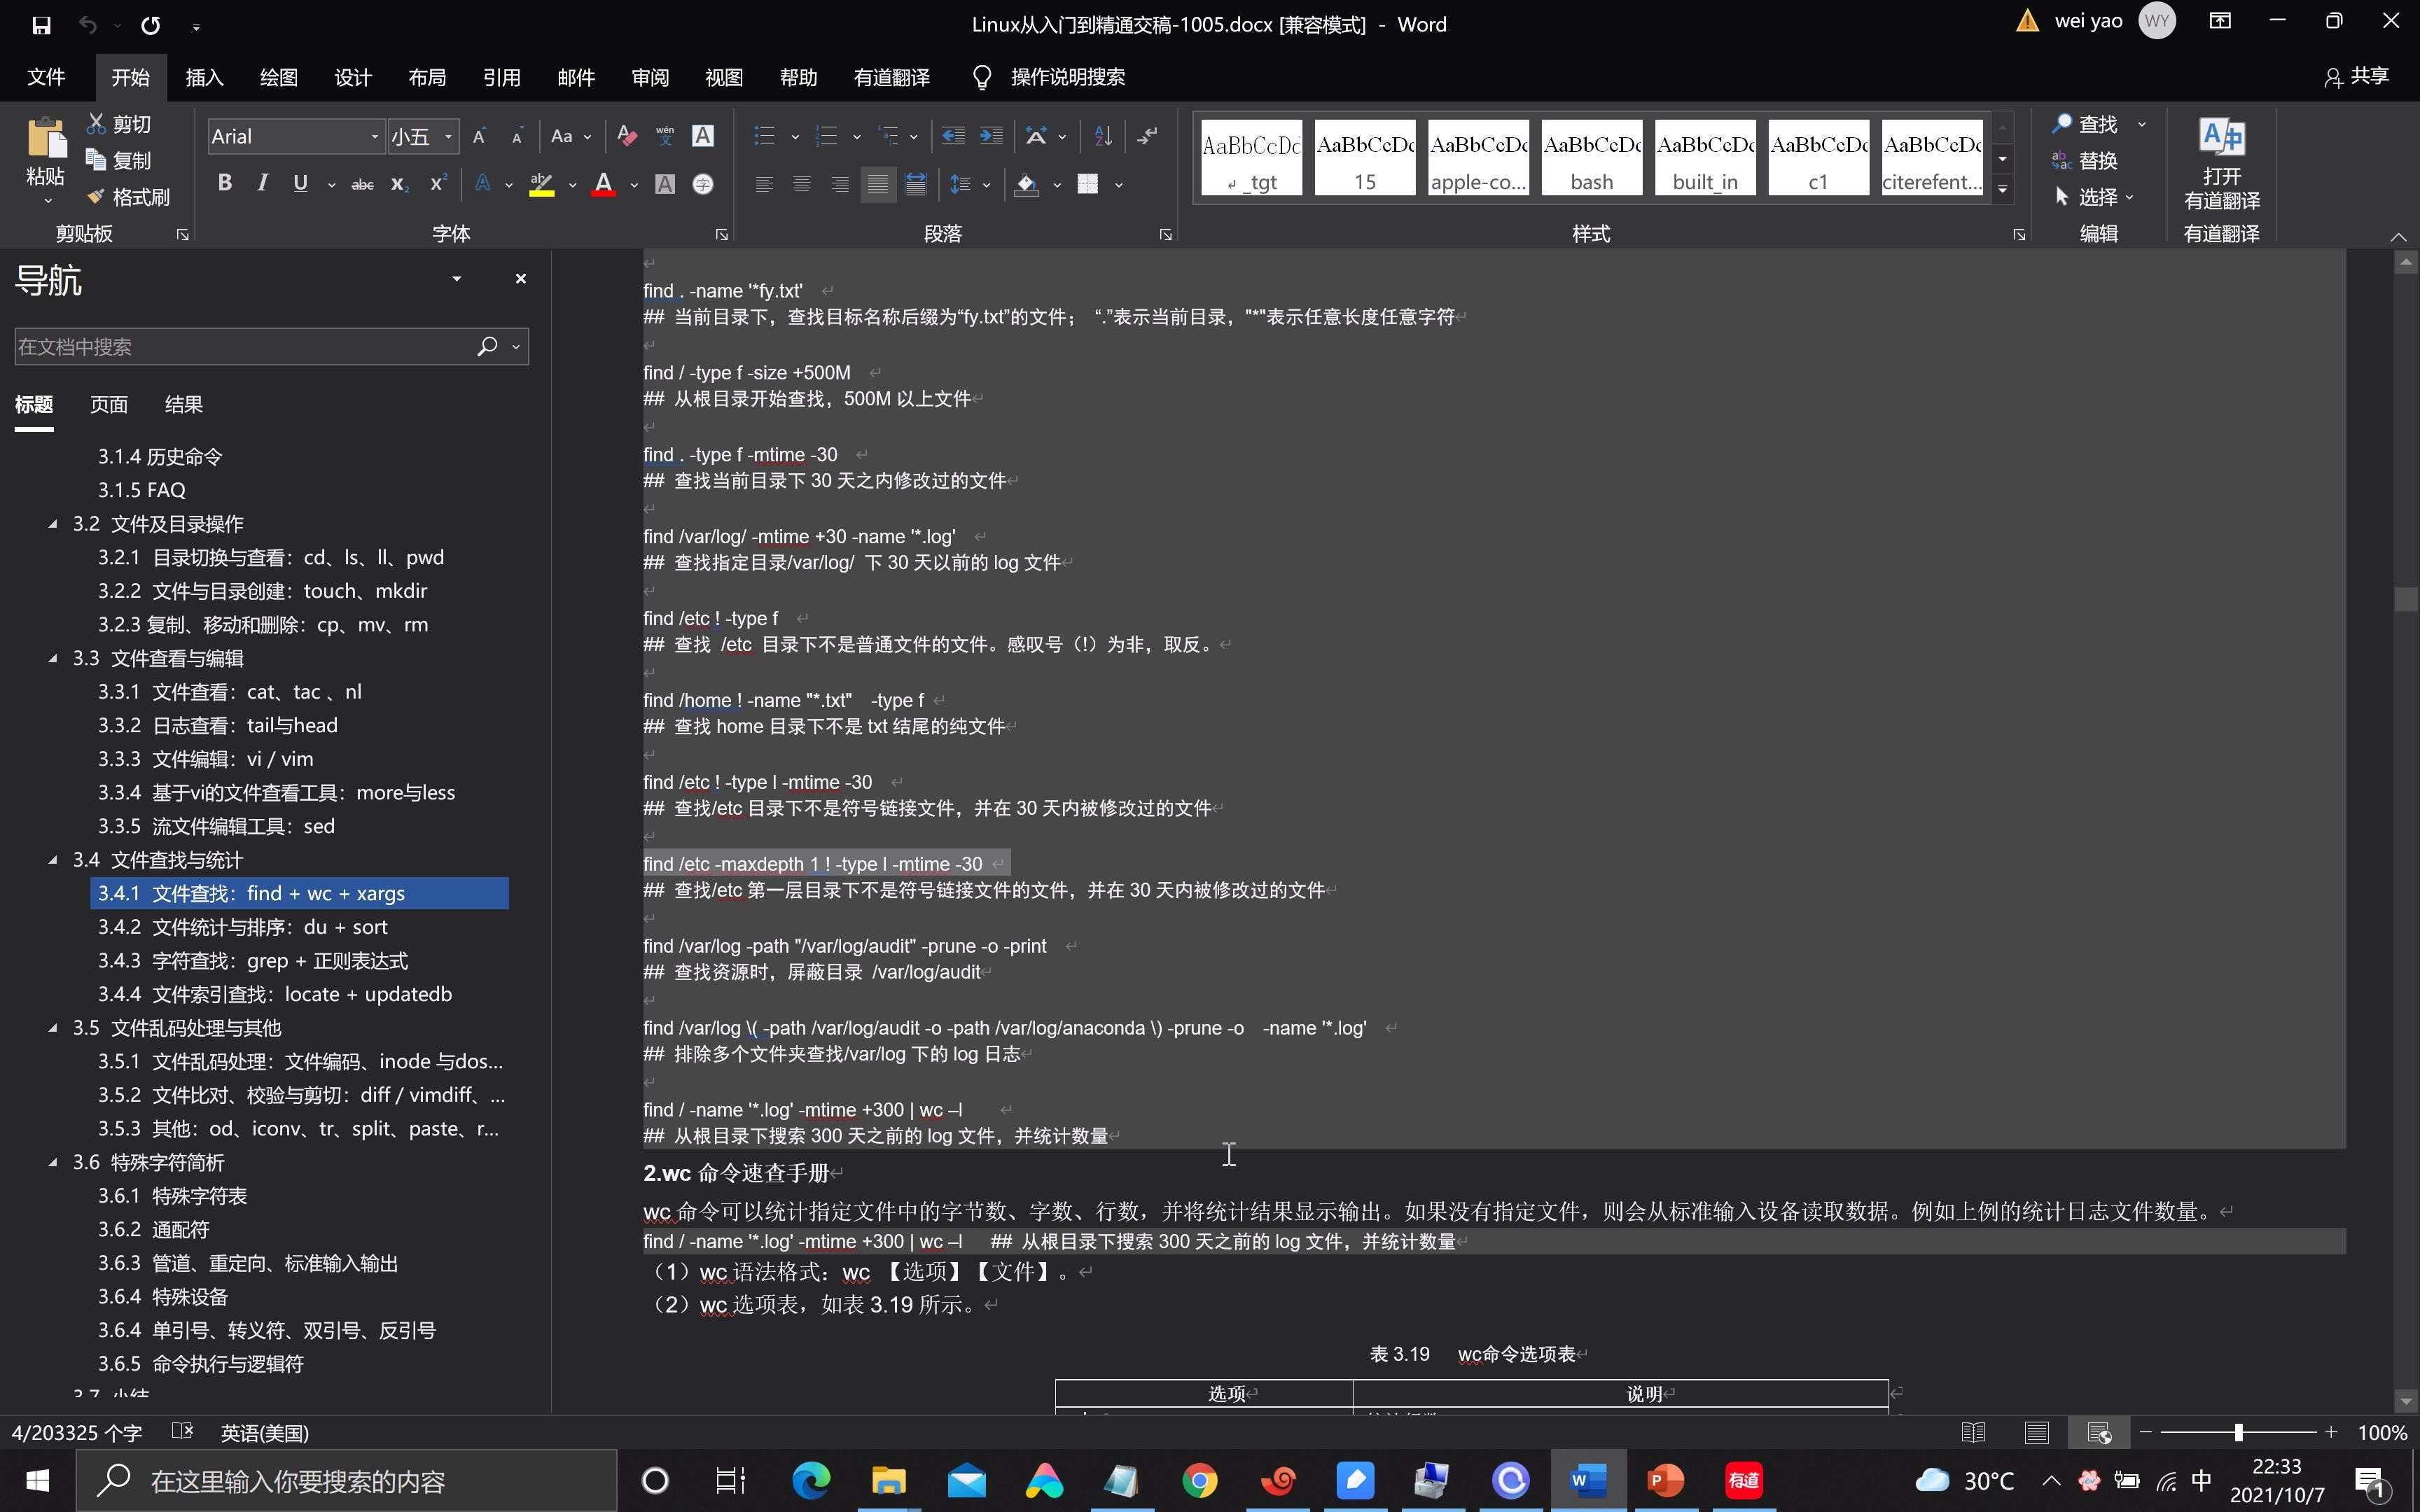The image size is (2420, 1512).
Task: Toggle Bold formatting
Action: click(224, 183)
